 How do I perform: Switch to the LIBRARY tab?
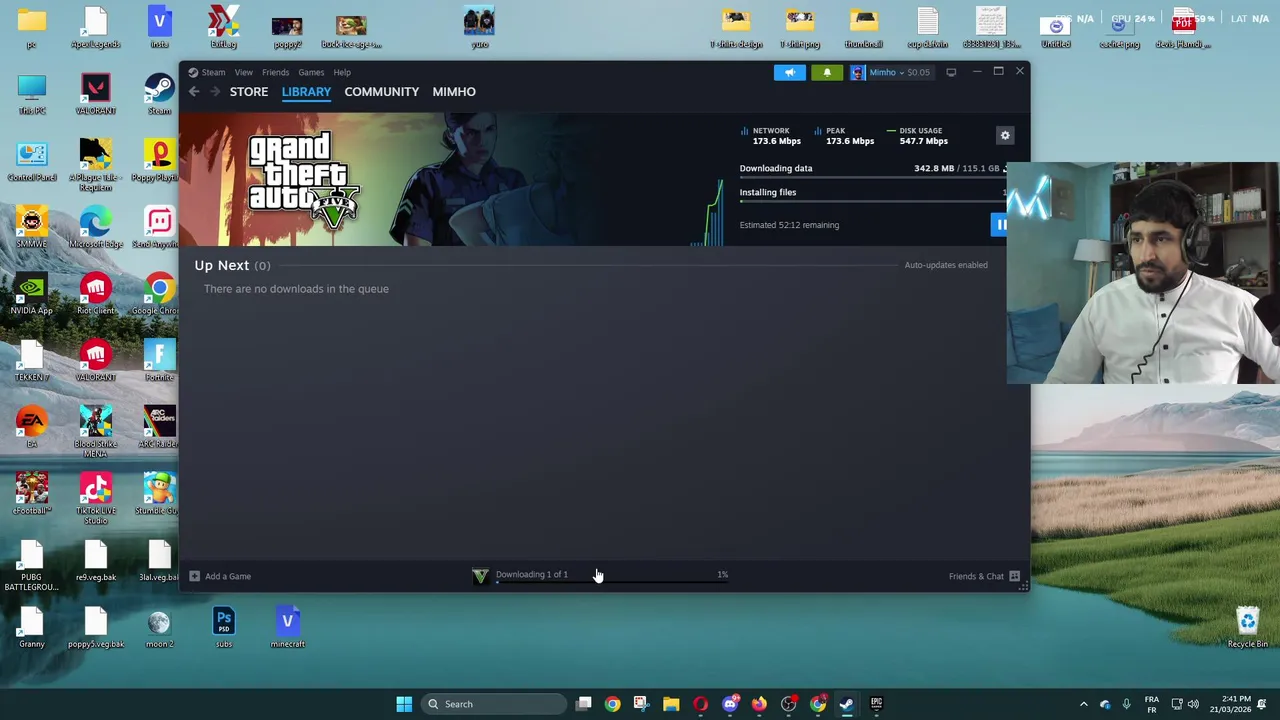(306, 92)
